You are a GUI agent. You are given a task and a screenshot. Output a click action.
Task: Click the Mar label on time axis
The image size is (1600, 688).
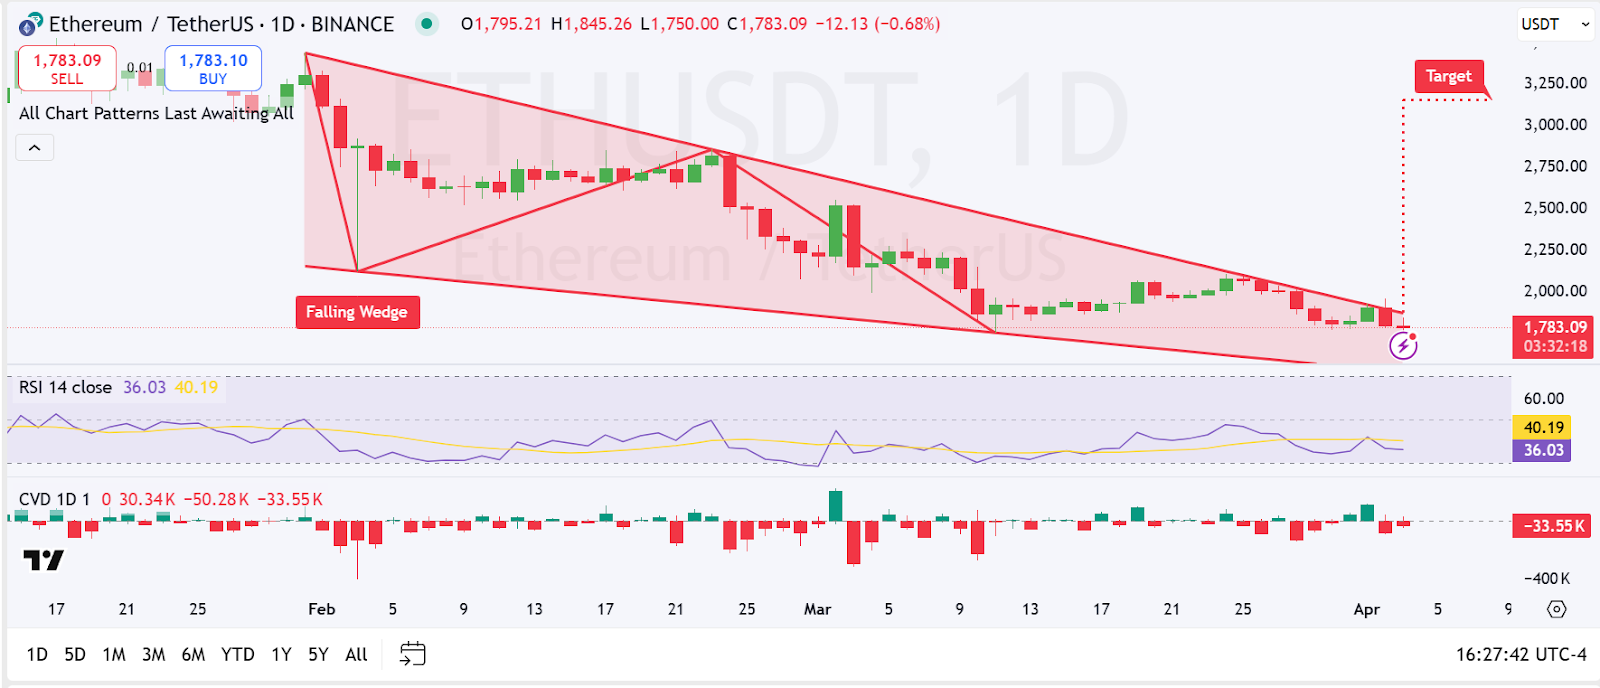(817, 609)
